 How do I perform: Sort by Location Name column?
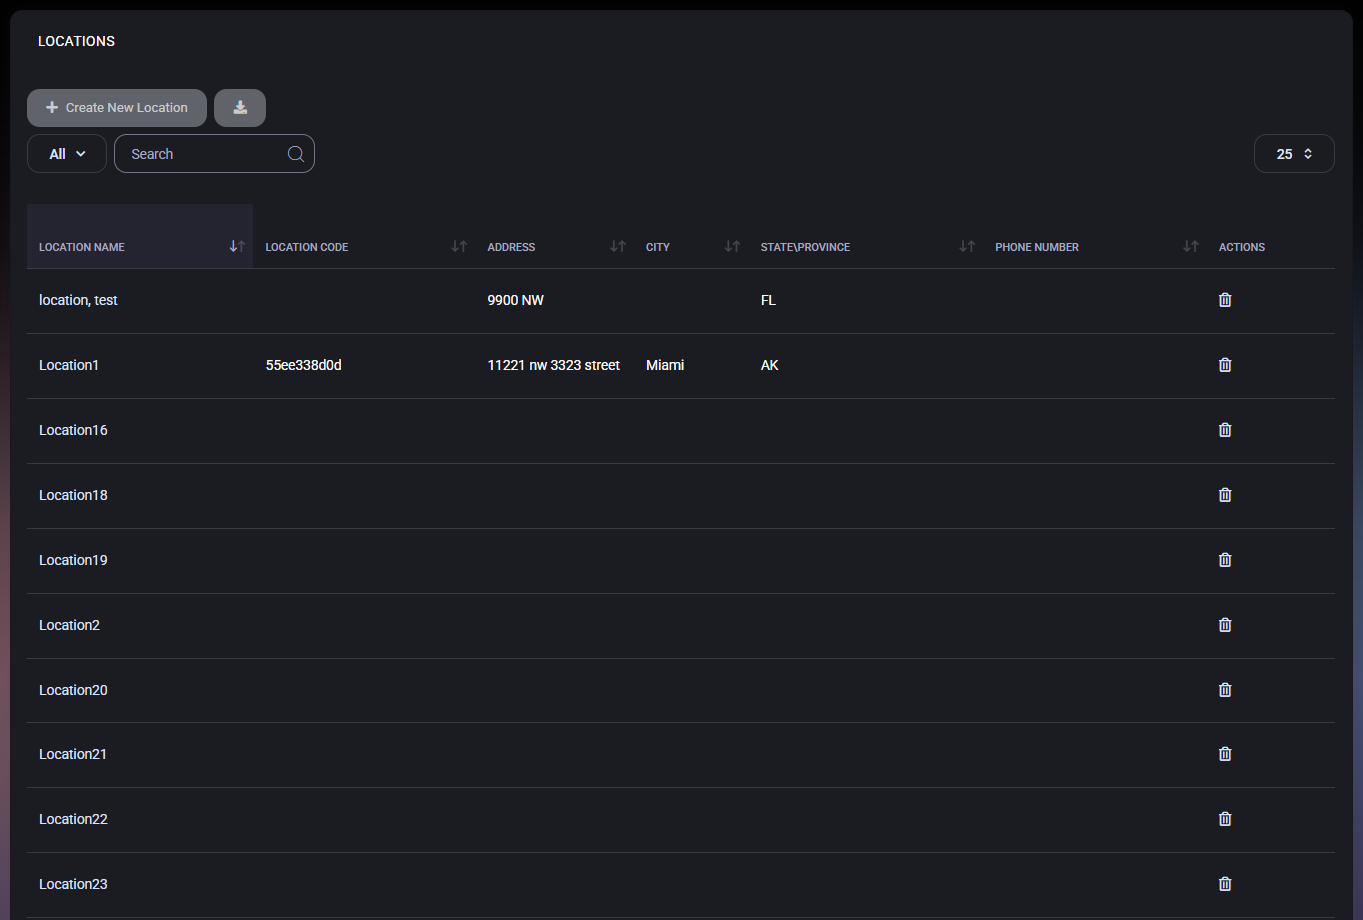(x=237, y=247)
